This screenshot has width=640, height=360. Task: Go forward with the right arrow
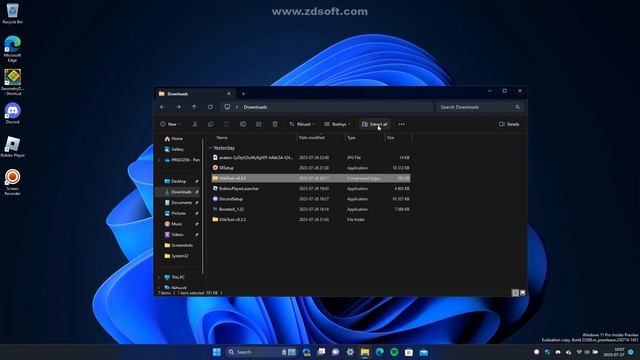click(178, 107)
